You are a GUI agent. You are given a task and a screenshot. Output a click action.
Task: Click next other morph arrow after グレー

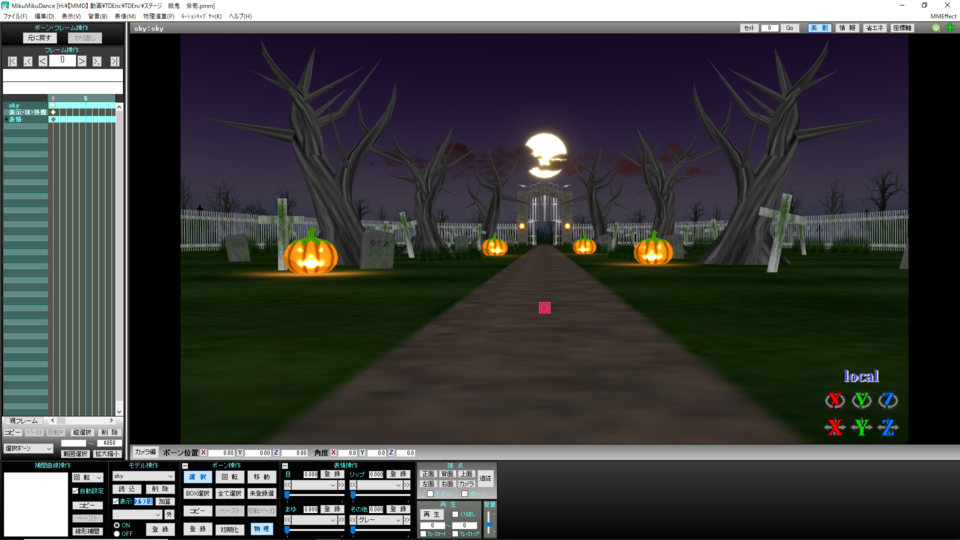point(407,520)
